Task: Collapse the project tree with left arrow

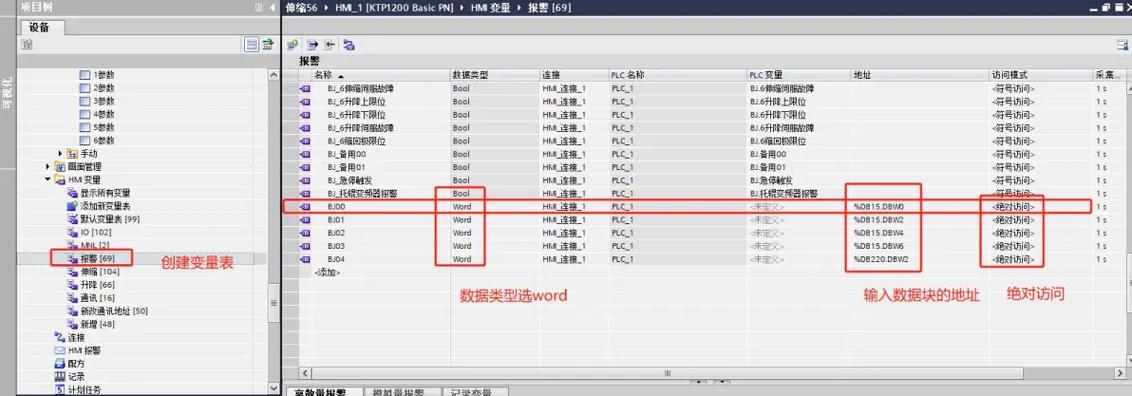Action: pyautogui.click(x=272, y=7)
